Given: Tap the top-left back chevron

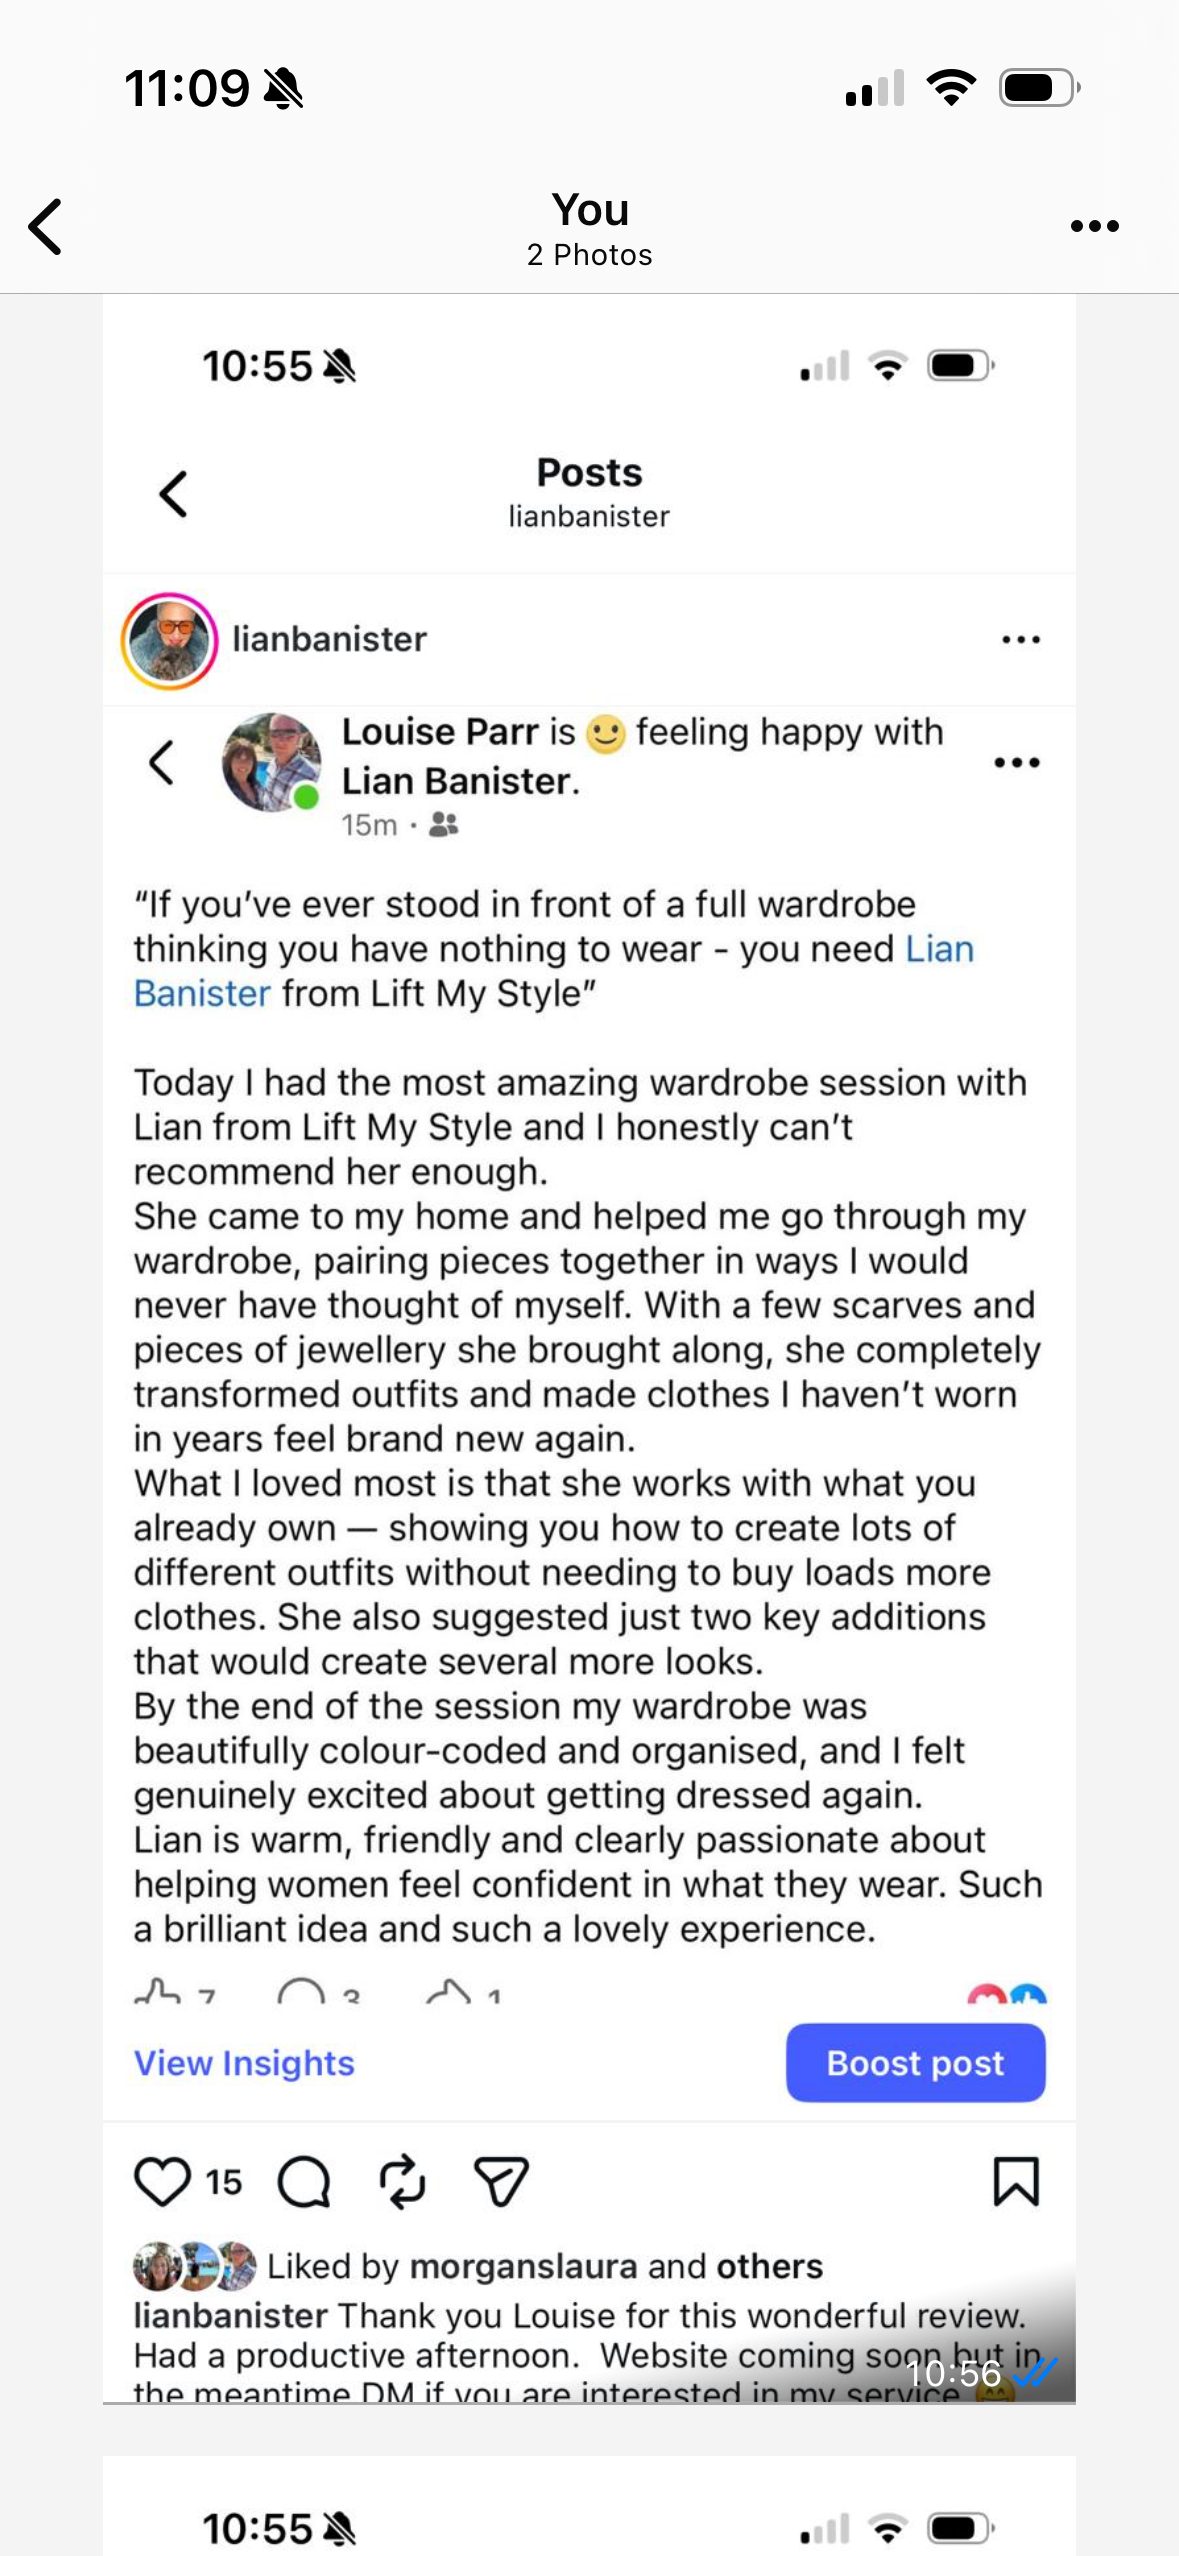Looking at the screenshot, I should tap(46, 227).
